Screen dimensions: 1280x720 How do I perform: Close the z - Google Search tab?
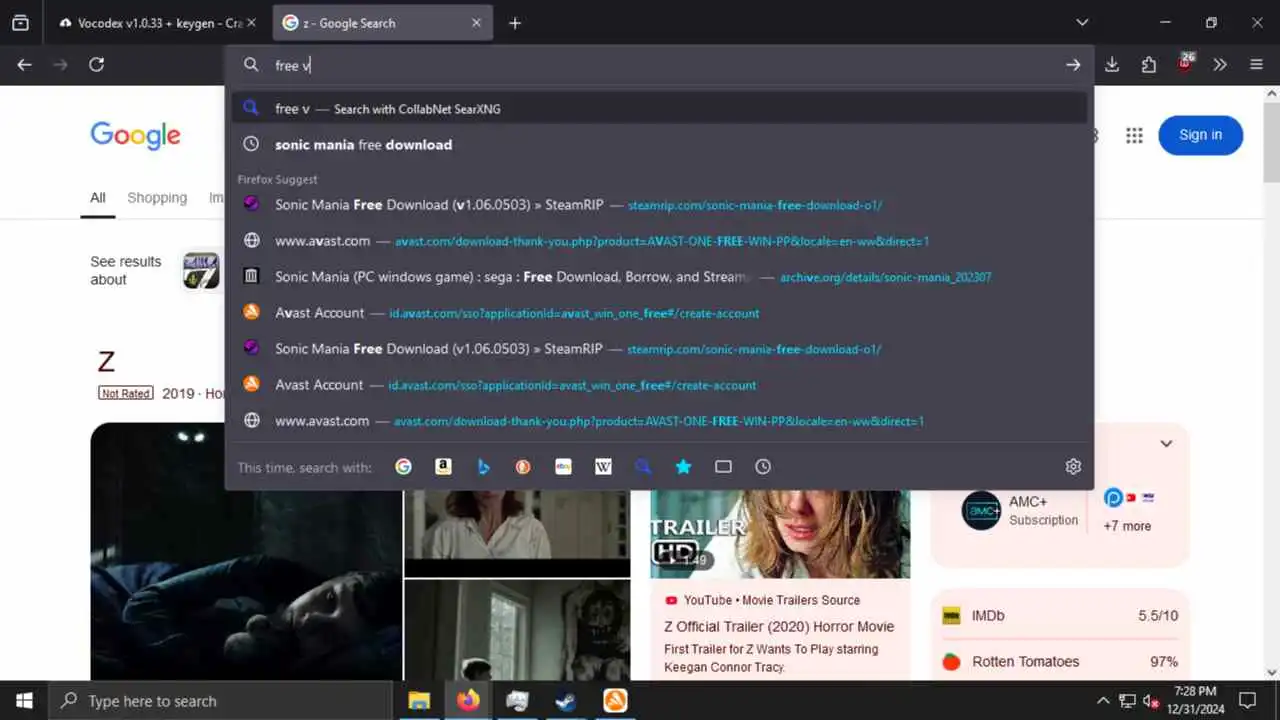[x=476, y=23]
